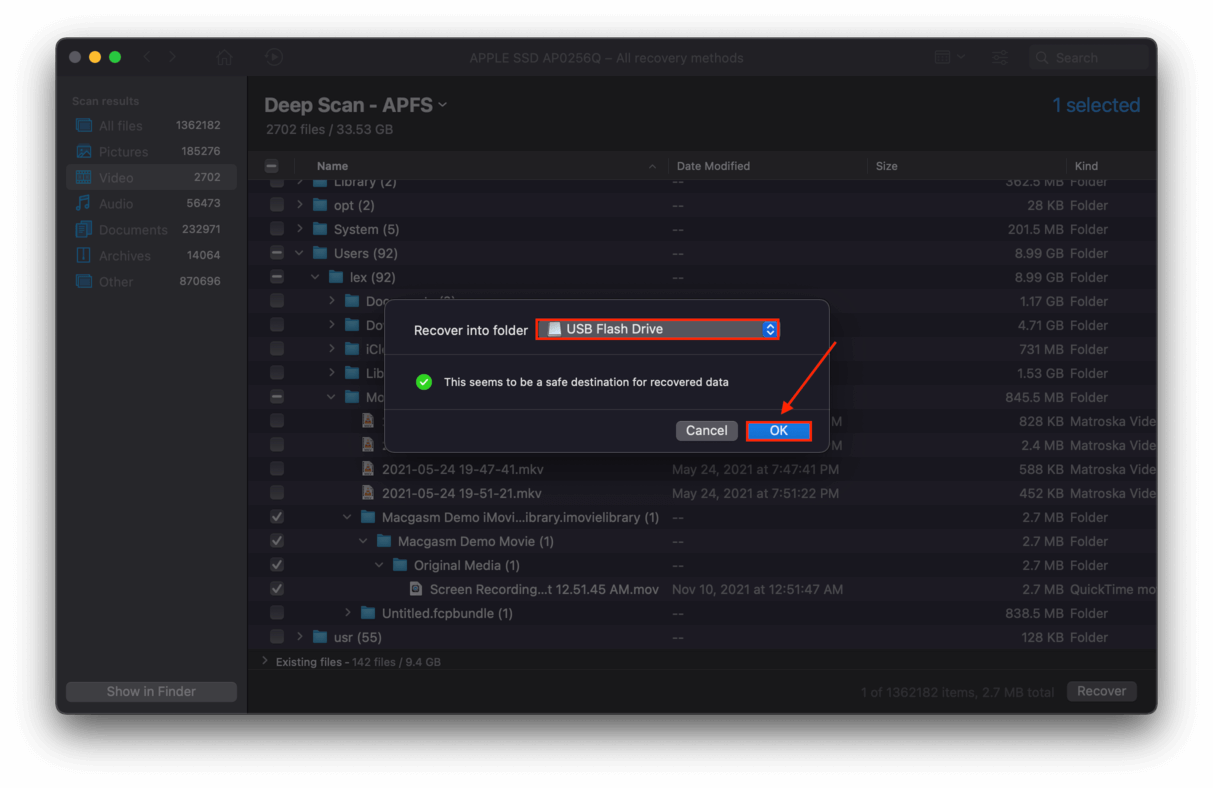The width and height of the screenshot is (1213, 788).
Task: Check the System (5) folder checkbox
Action: pos(277,229)
